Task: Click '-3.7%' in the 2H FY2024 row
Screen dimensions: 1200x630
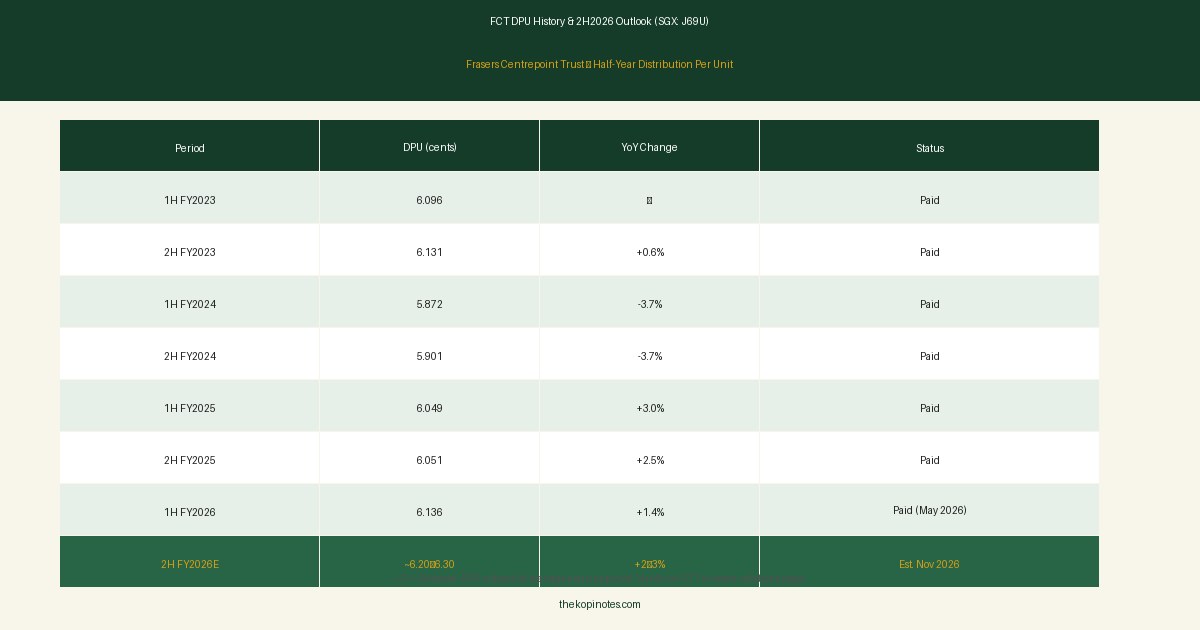Action: tap(650, 356)
